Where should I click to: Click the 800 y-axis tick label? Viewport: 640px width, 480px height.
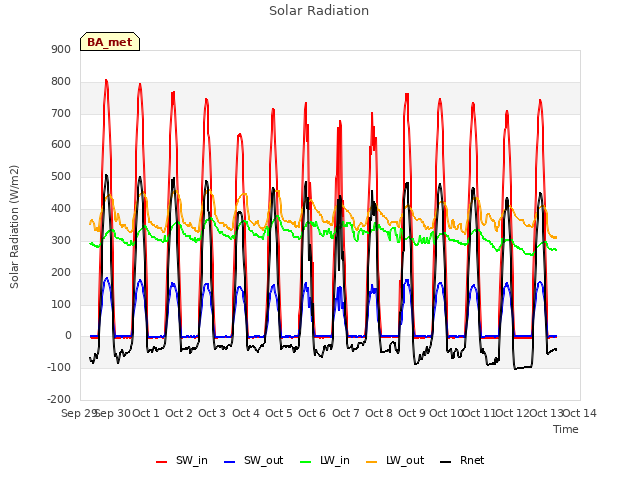(x=61, y=81)
